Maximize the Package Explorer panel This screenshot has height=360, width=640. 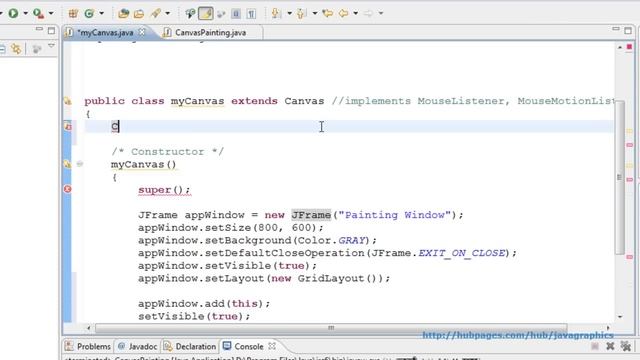(51, 31)
